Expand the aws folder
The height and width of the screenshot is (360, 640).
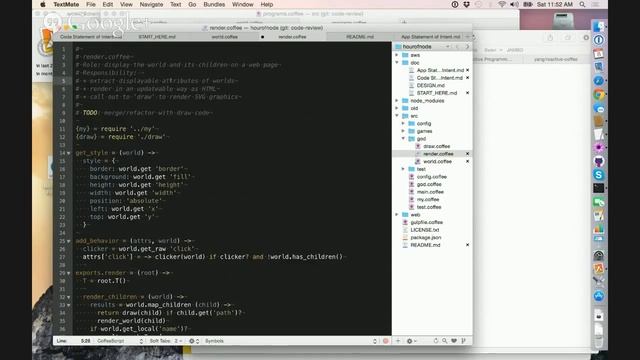pyautogui.click(x=397, y=55)
